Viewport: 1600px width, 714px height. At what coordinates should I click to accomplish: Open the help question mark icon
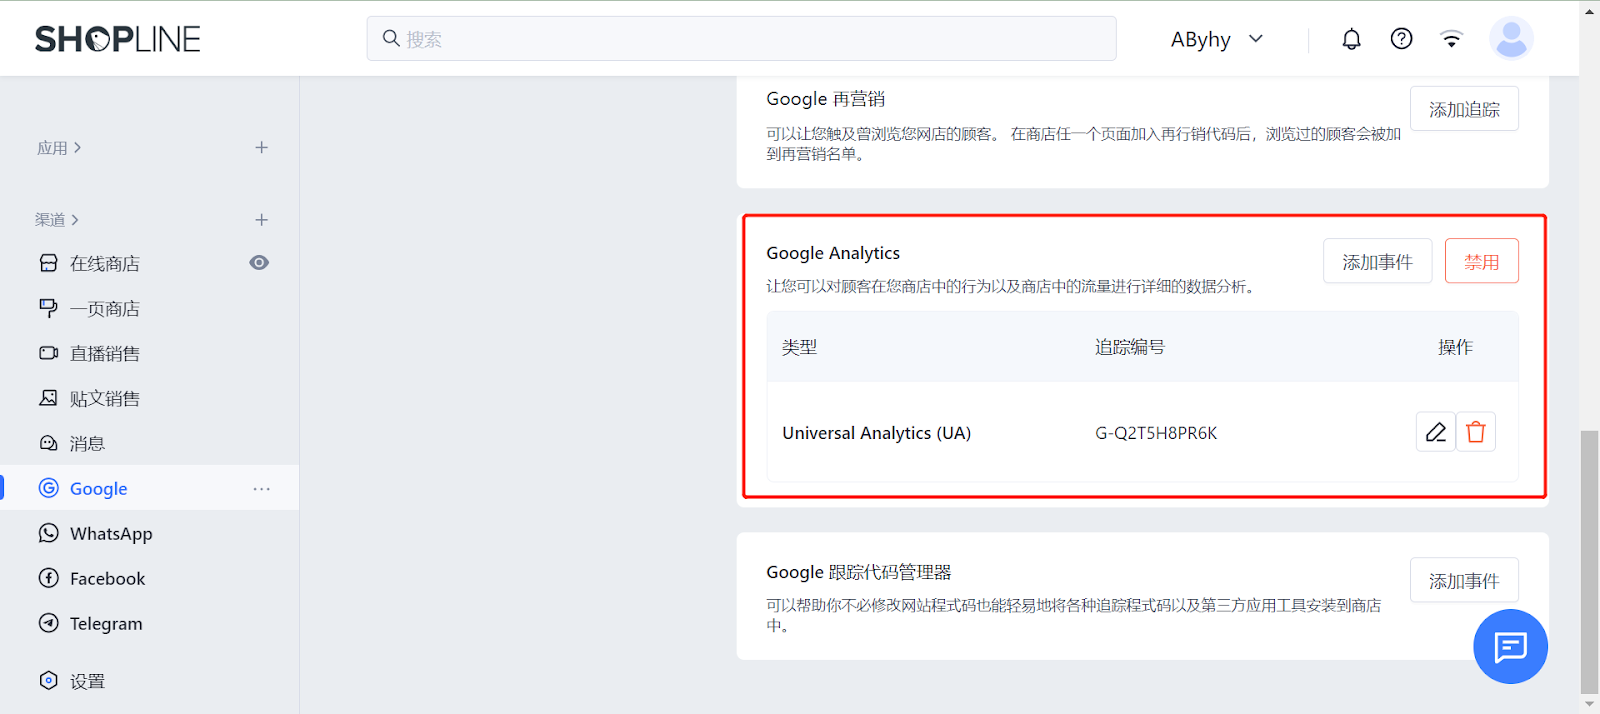pyautogui.click(x=1401, y=39)
